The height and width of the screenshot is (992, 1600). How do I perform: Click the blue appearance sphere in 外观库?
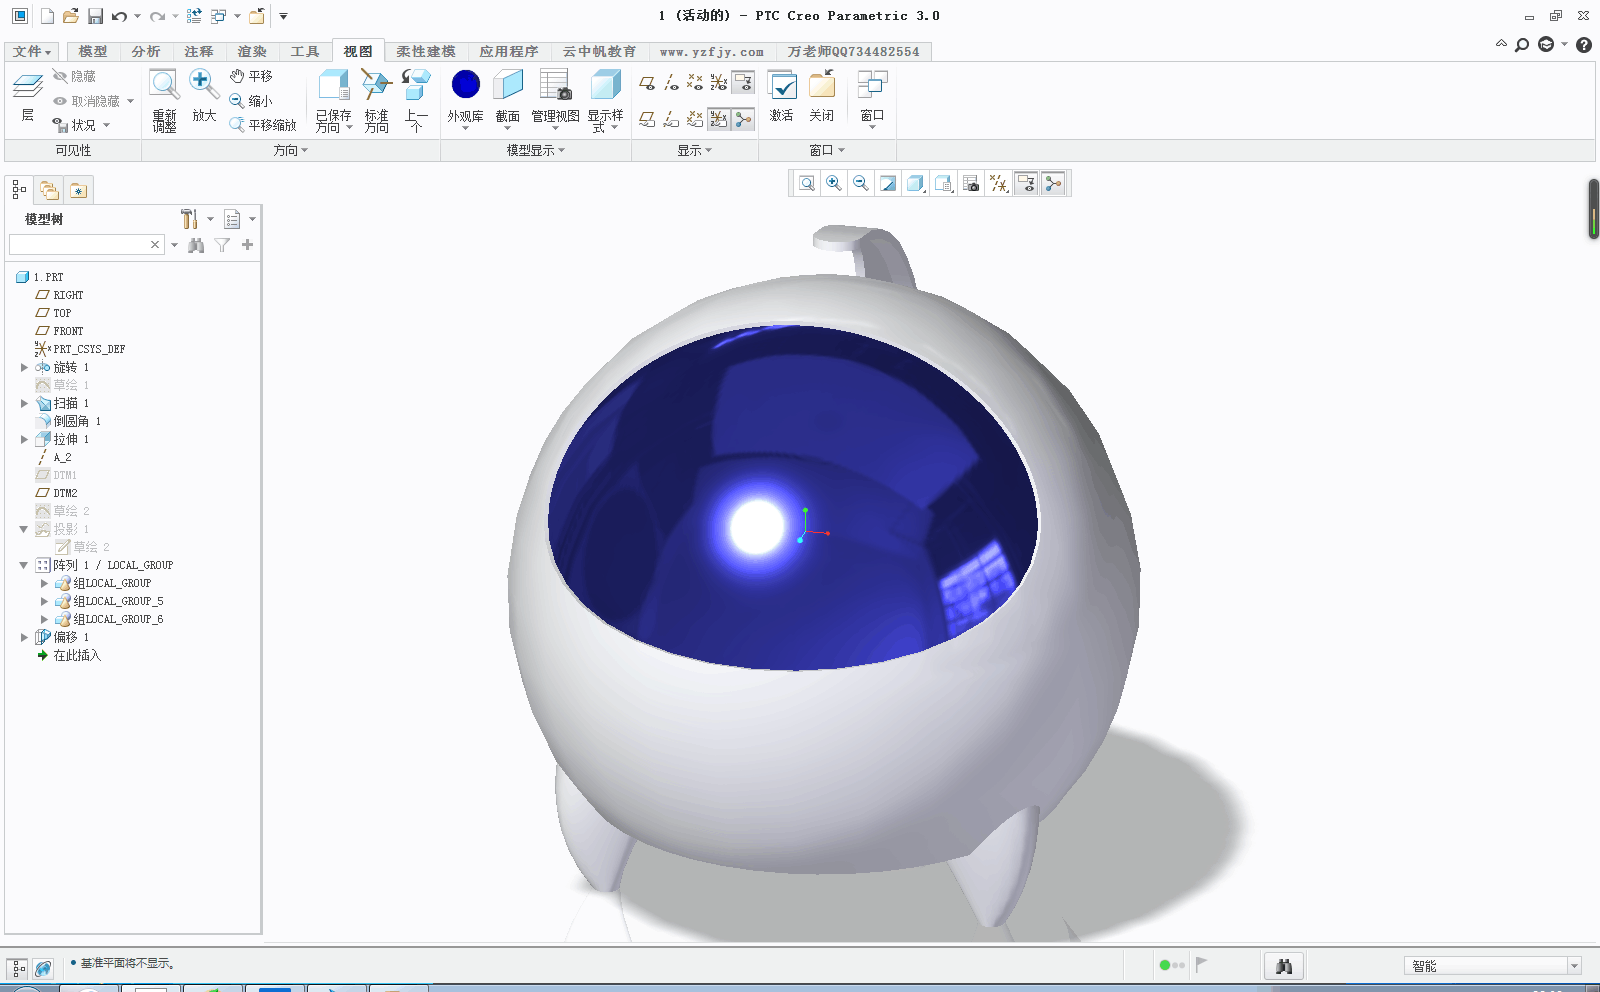click(x=465, y=85)
